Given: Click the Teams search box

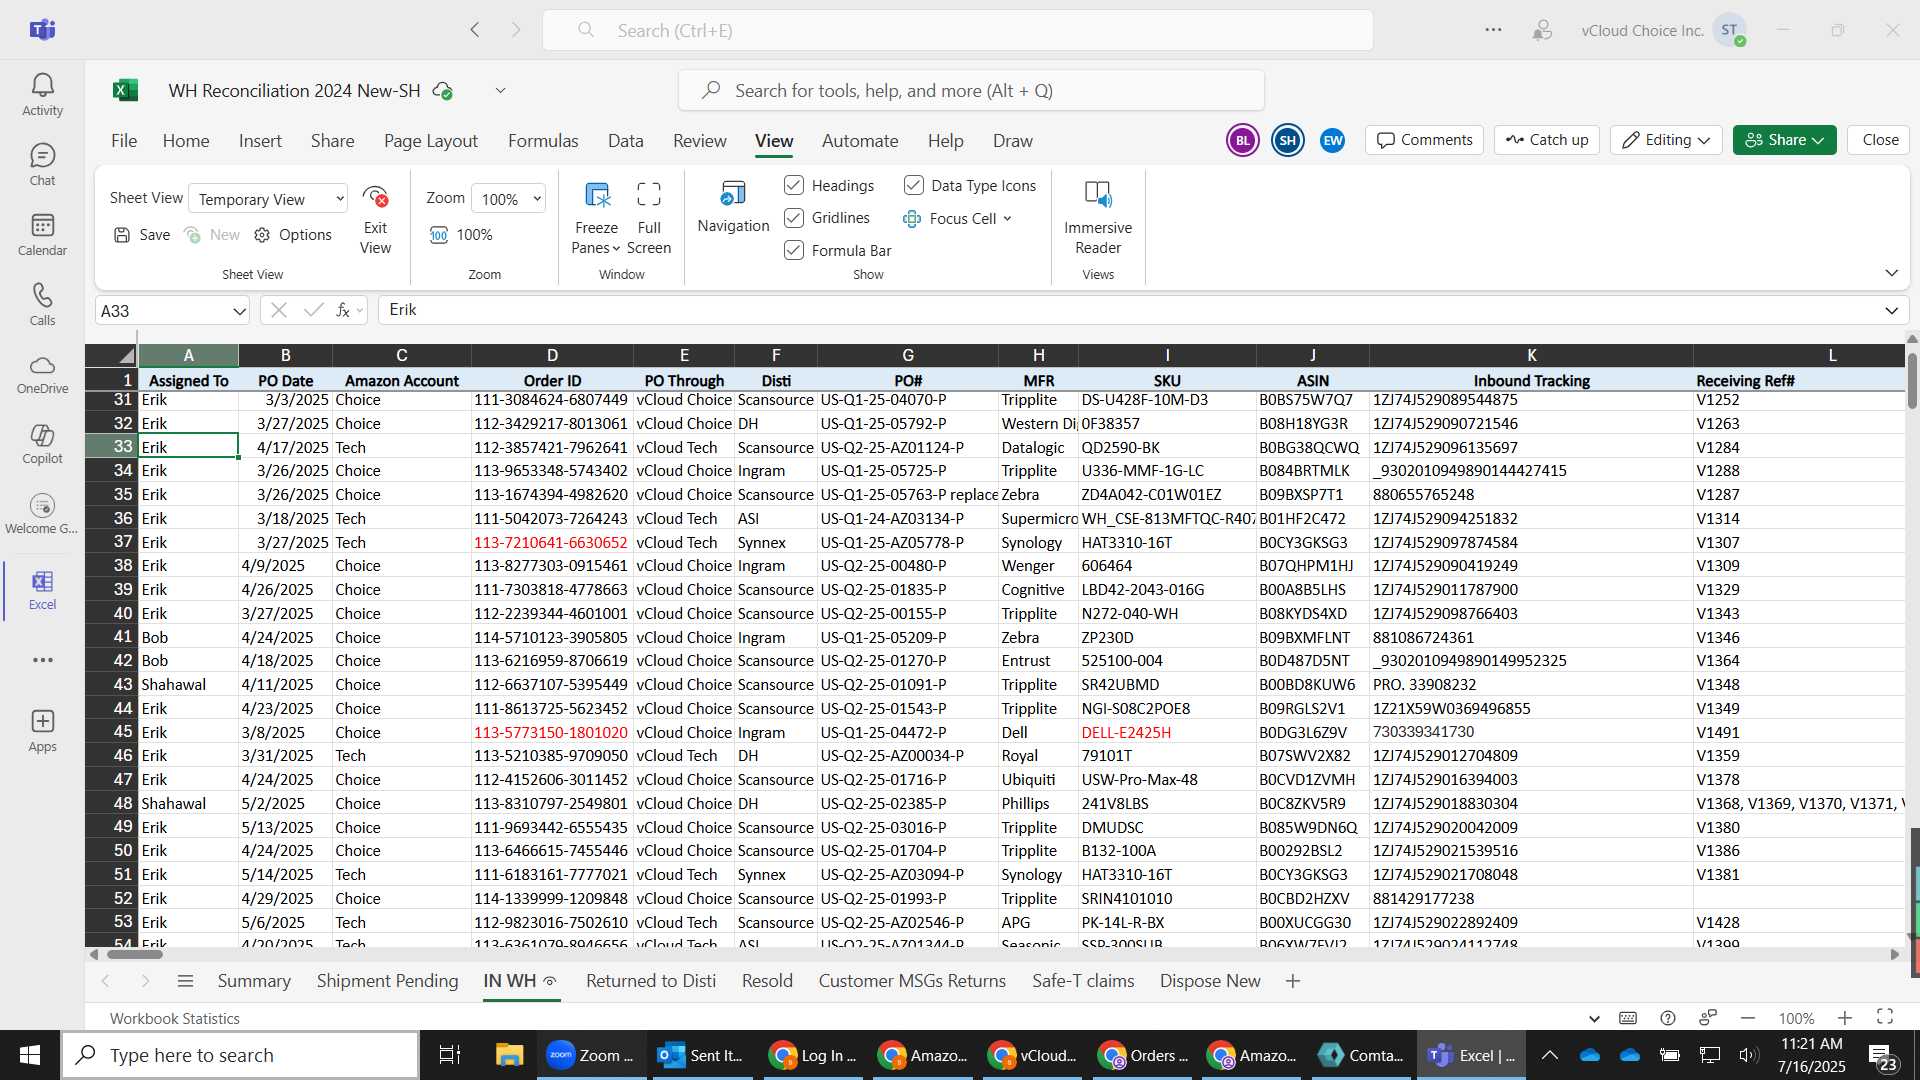Looking at the screenshot, I should click(957, 30).
